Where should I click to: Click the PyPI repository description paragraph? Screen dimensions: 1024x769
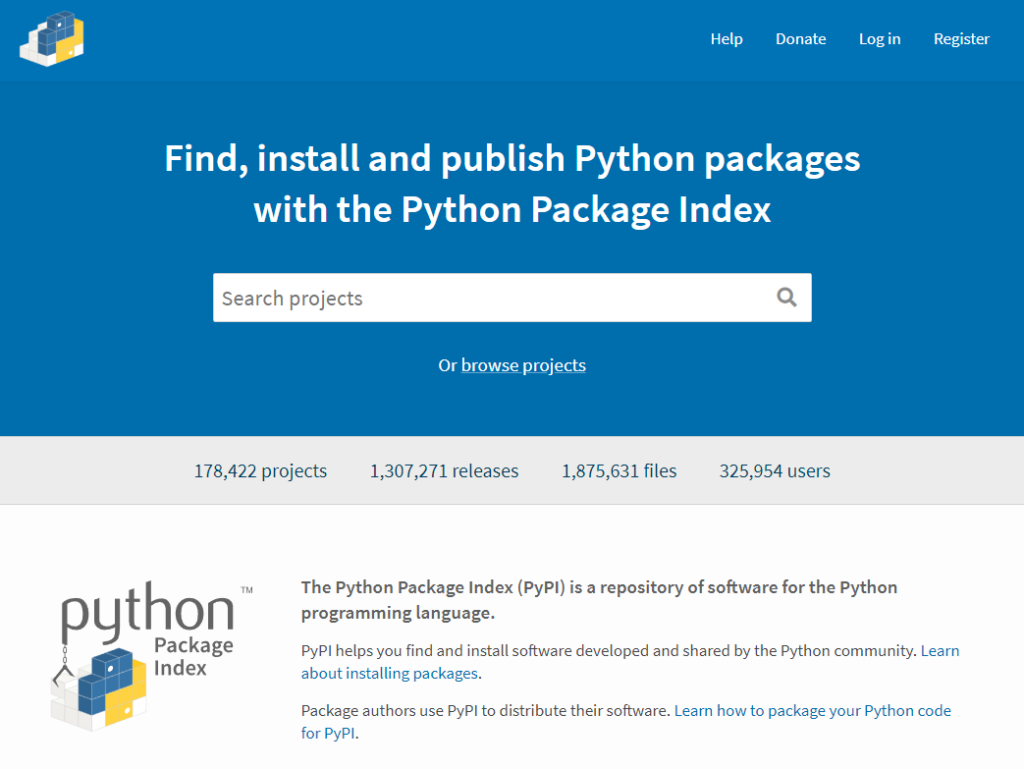coord(599,598)
